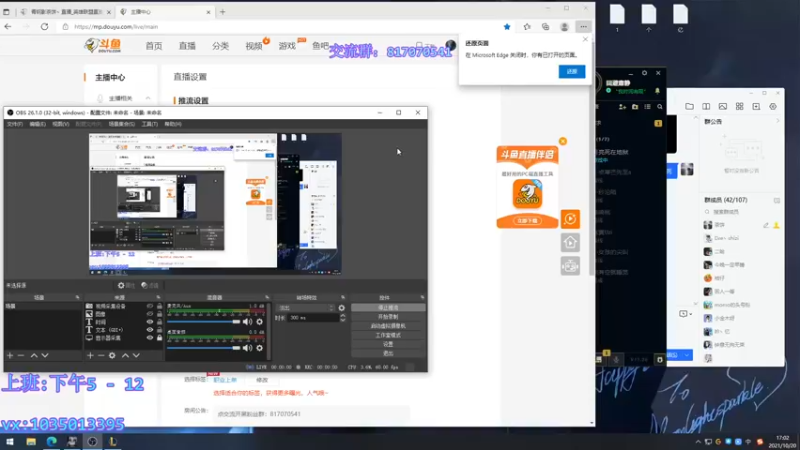Show hidden system tray icons chevron
800x450 pixels.
697,441
